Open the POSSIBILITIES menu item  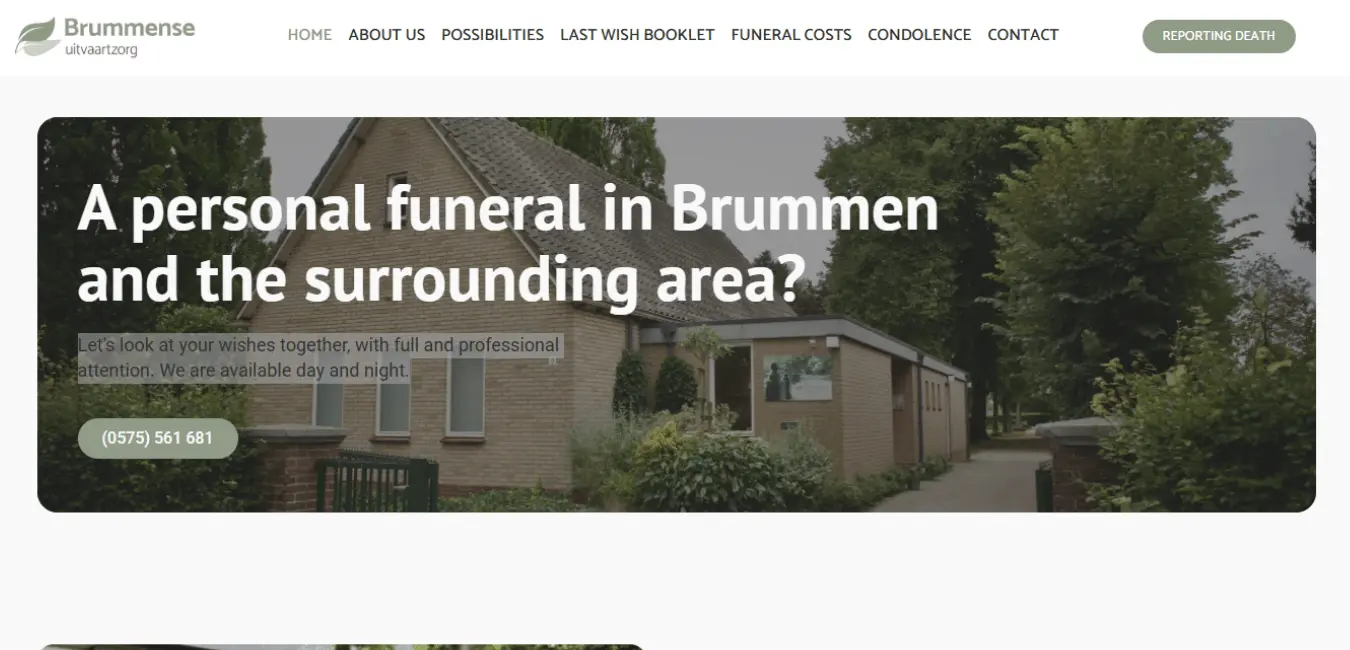(x=493, y=35)
